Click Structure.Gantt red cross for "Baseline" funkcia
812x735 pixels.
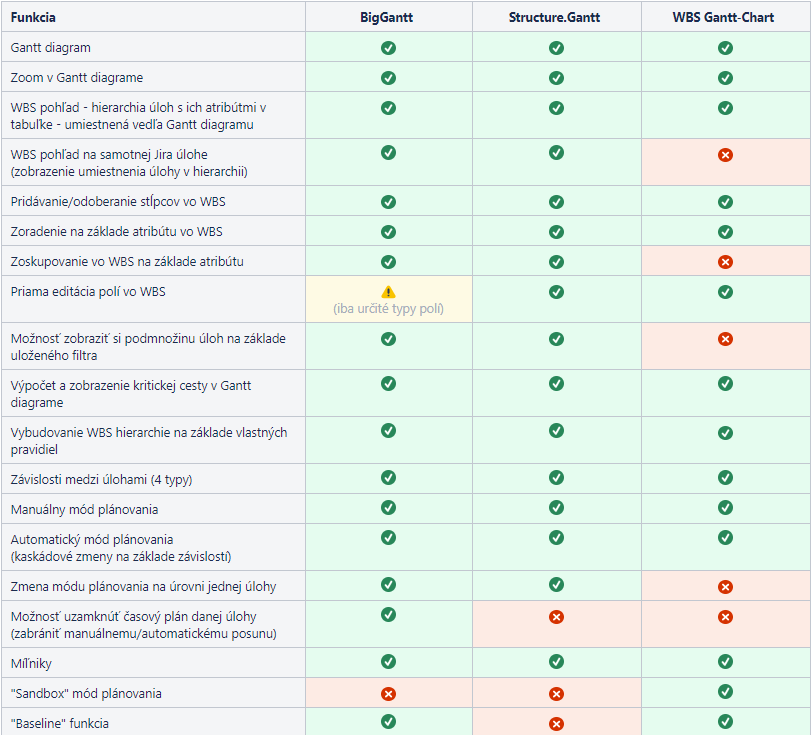click(x=557, y=724)
